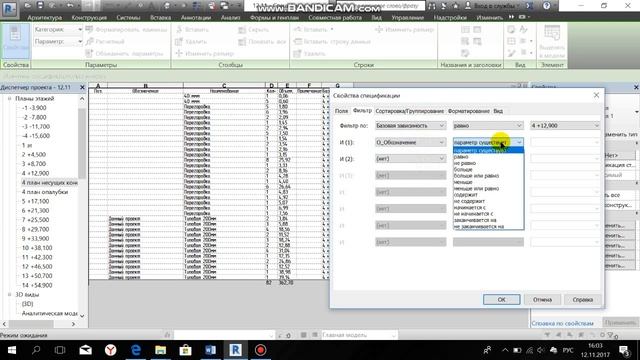Open the Windows Start menu
The height and width of the screenshot is (360, 640).
point(11,350)
